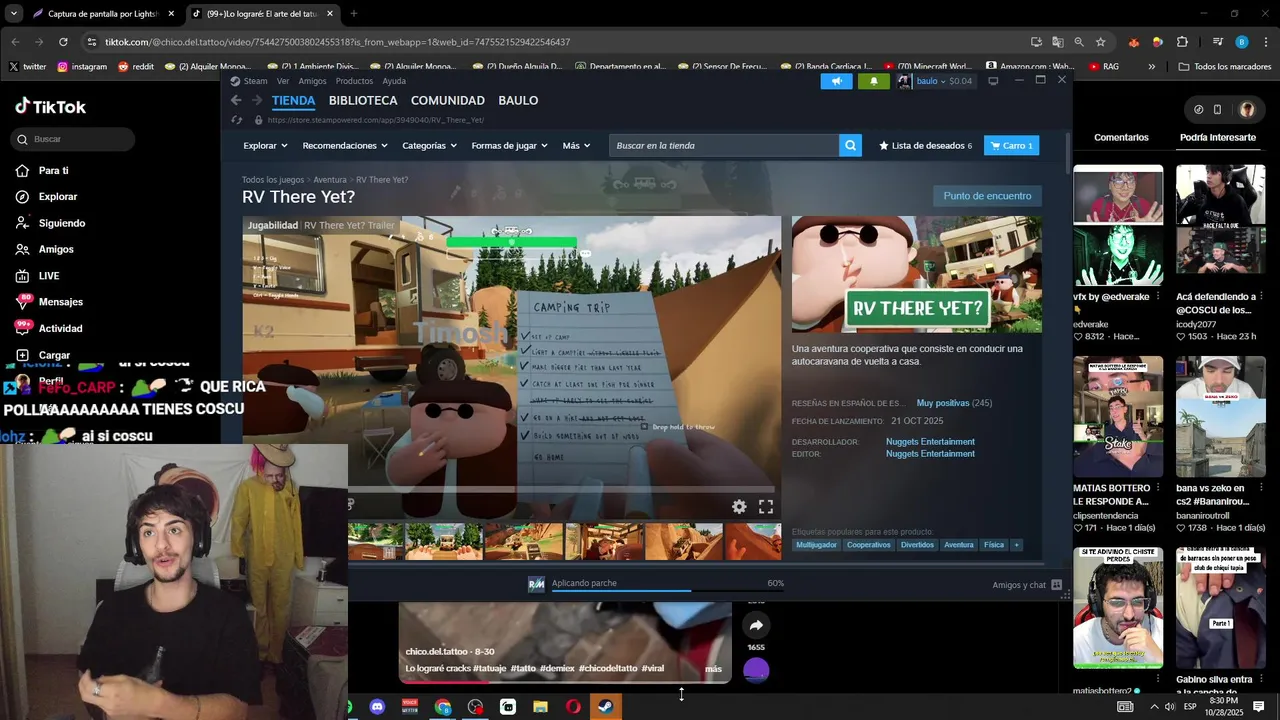
Task: Switch to TikTok Comentarios tab
Action: [1121, 137]
